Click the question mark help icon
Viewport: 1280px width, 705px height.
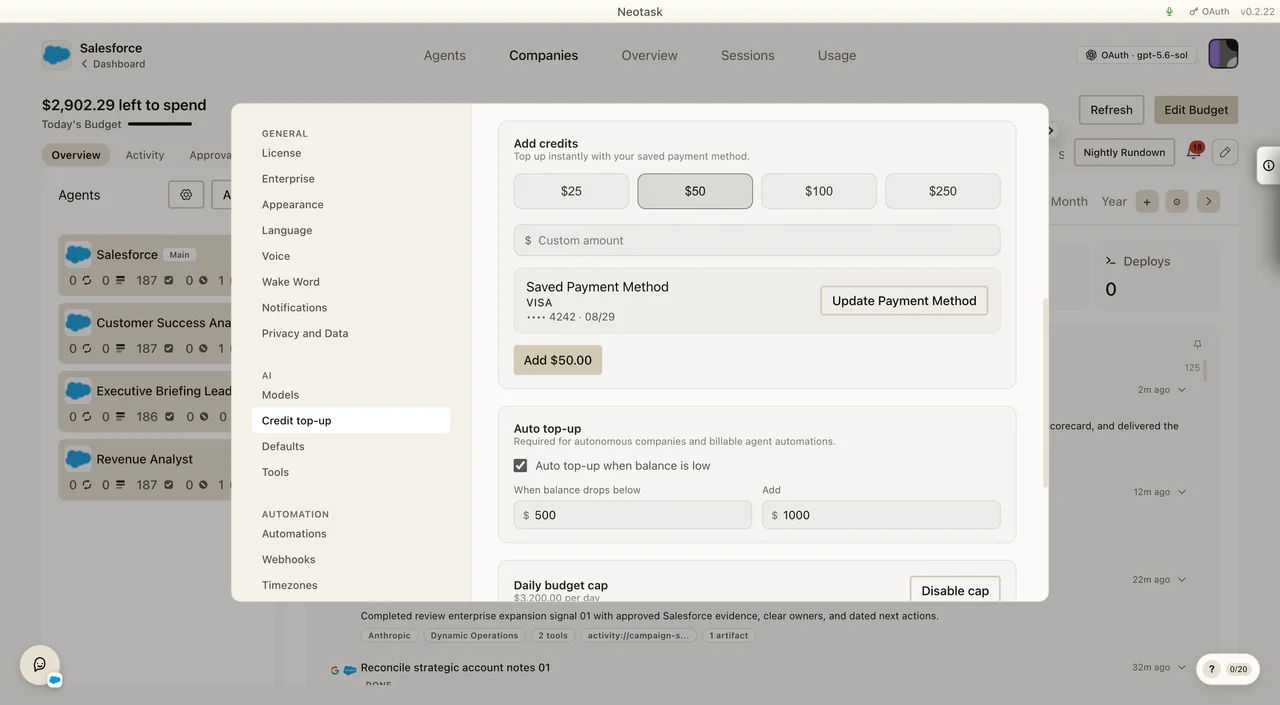[1212, 669]
